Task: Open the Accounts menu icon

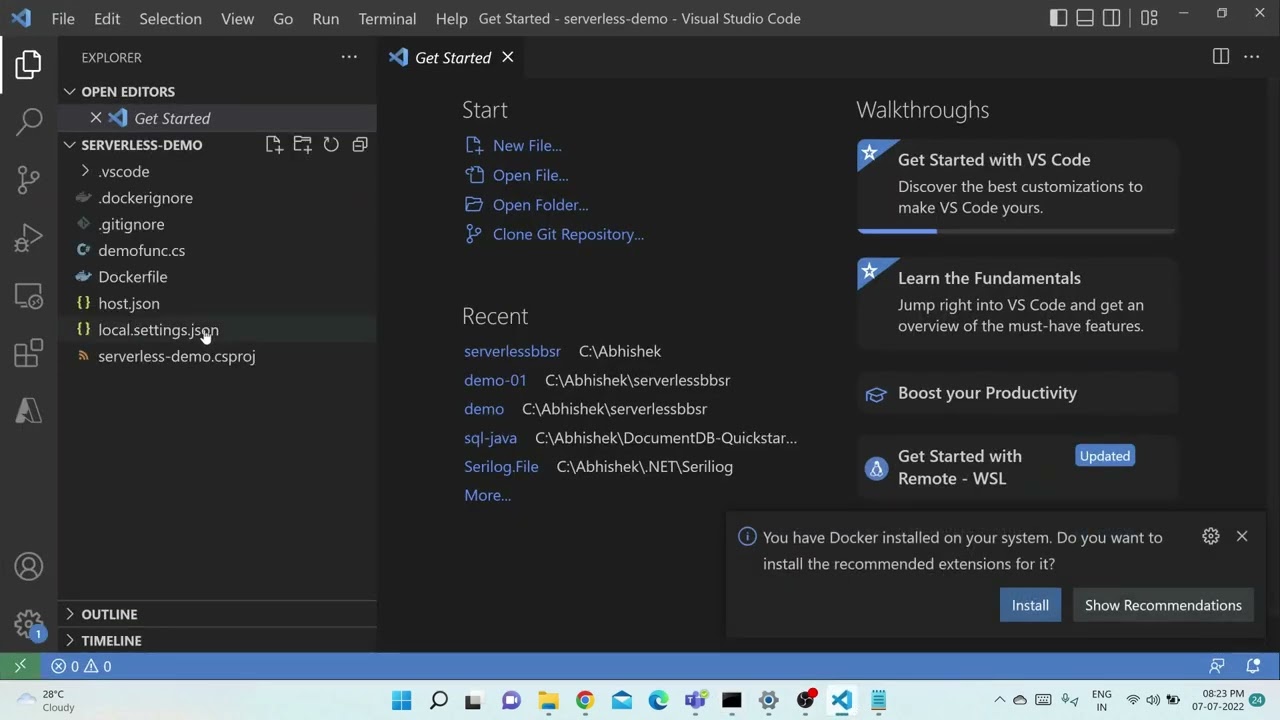Action: 29,567
